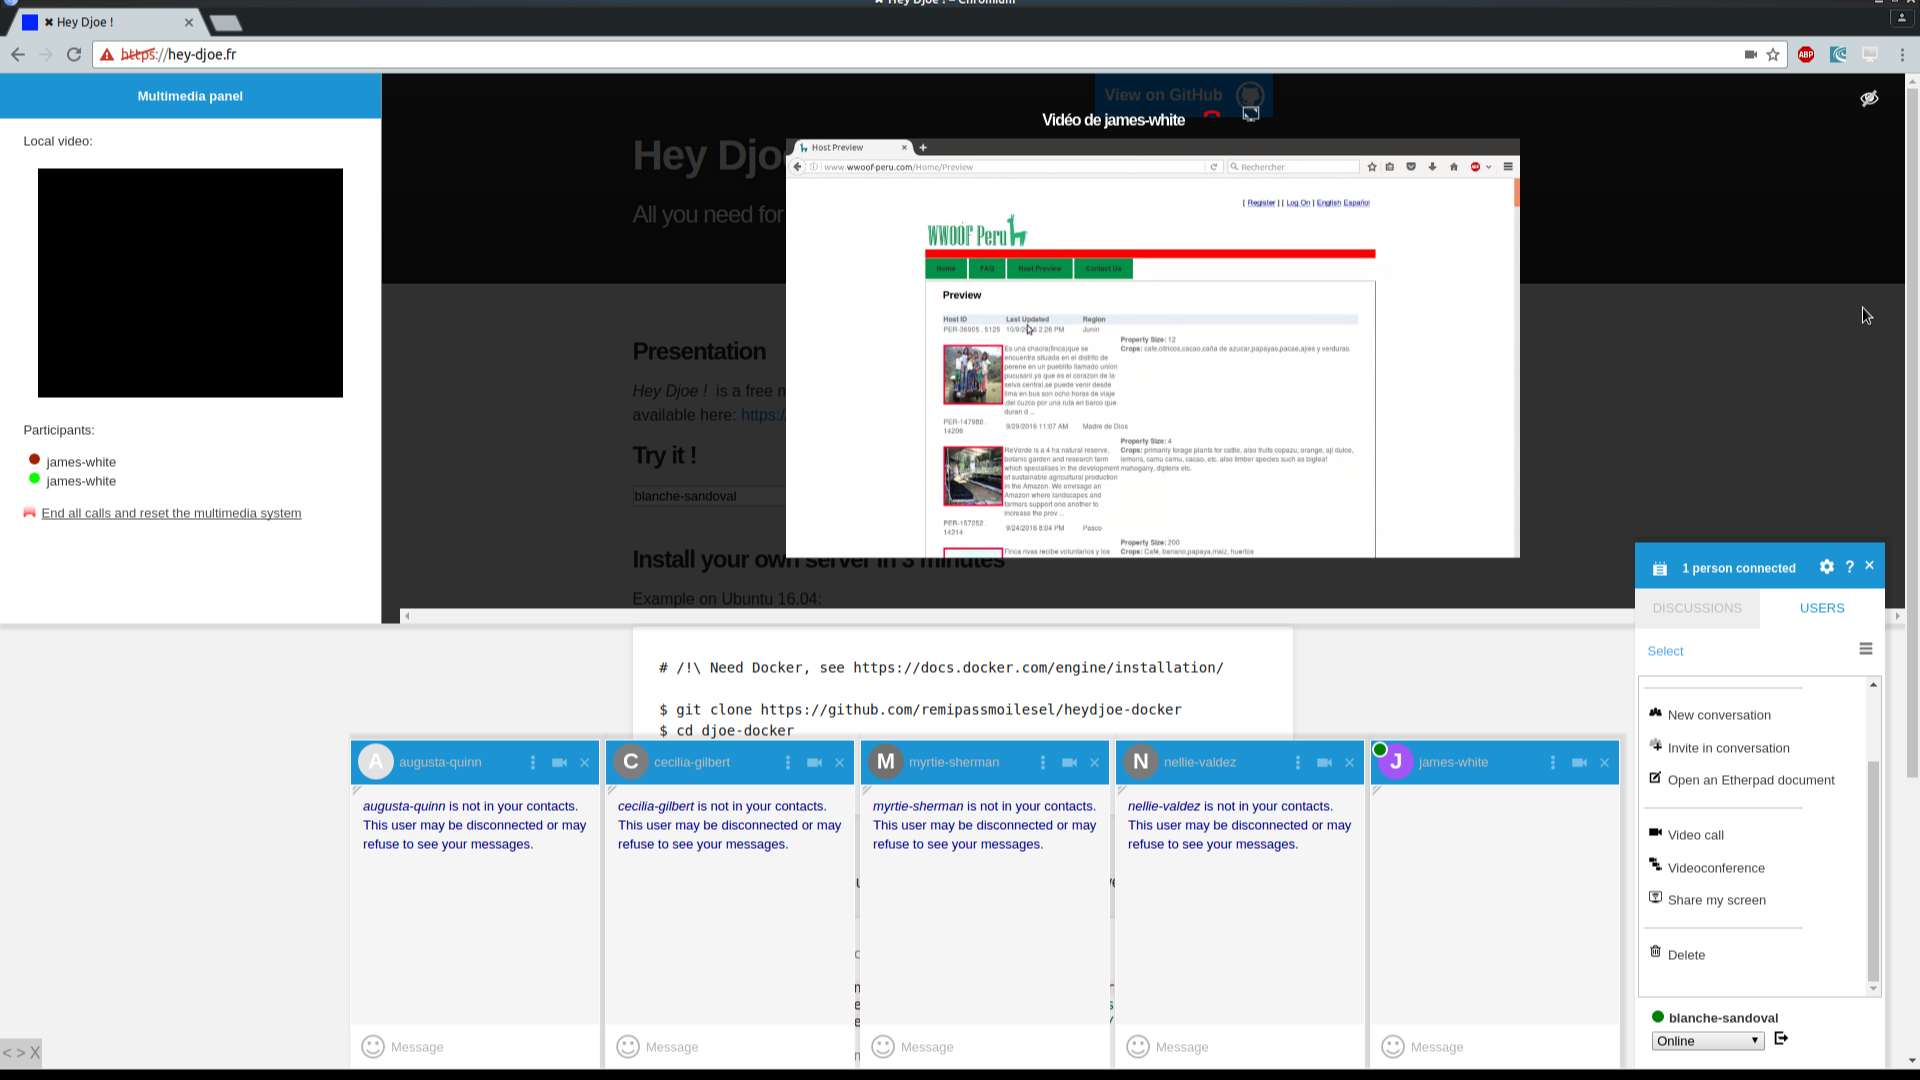Click logout icon next to status selector
1920x1080 pixels.
point(1781,1039)
